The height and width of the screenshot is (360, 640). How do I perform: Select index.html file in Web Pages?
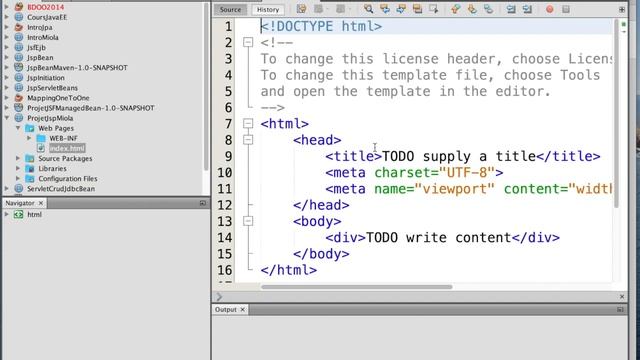click(67, 148)
